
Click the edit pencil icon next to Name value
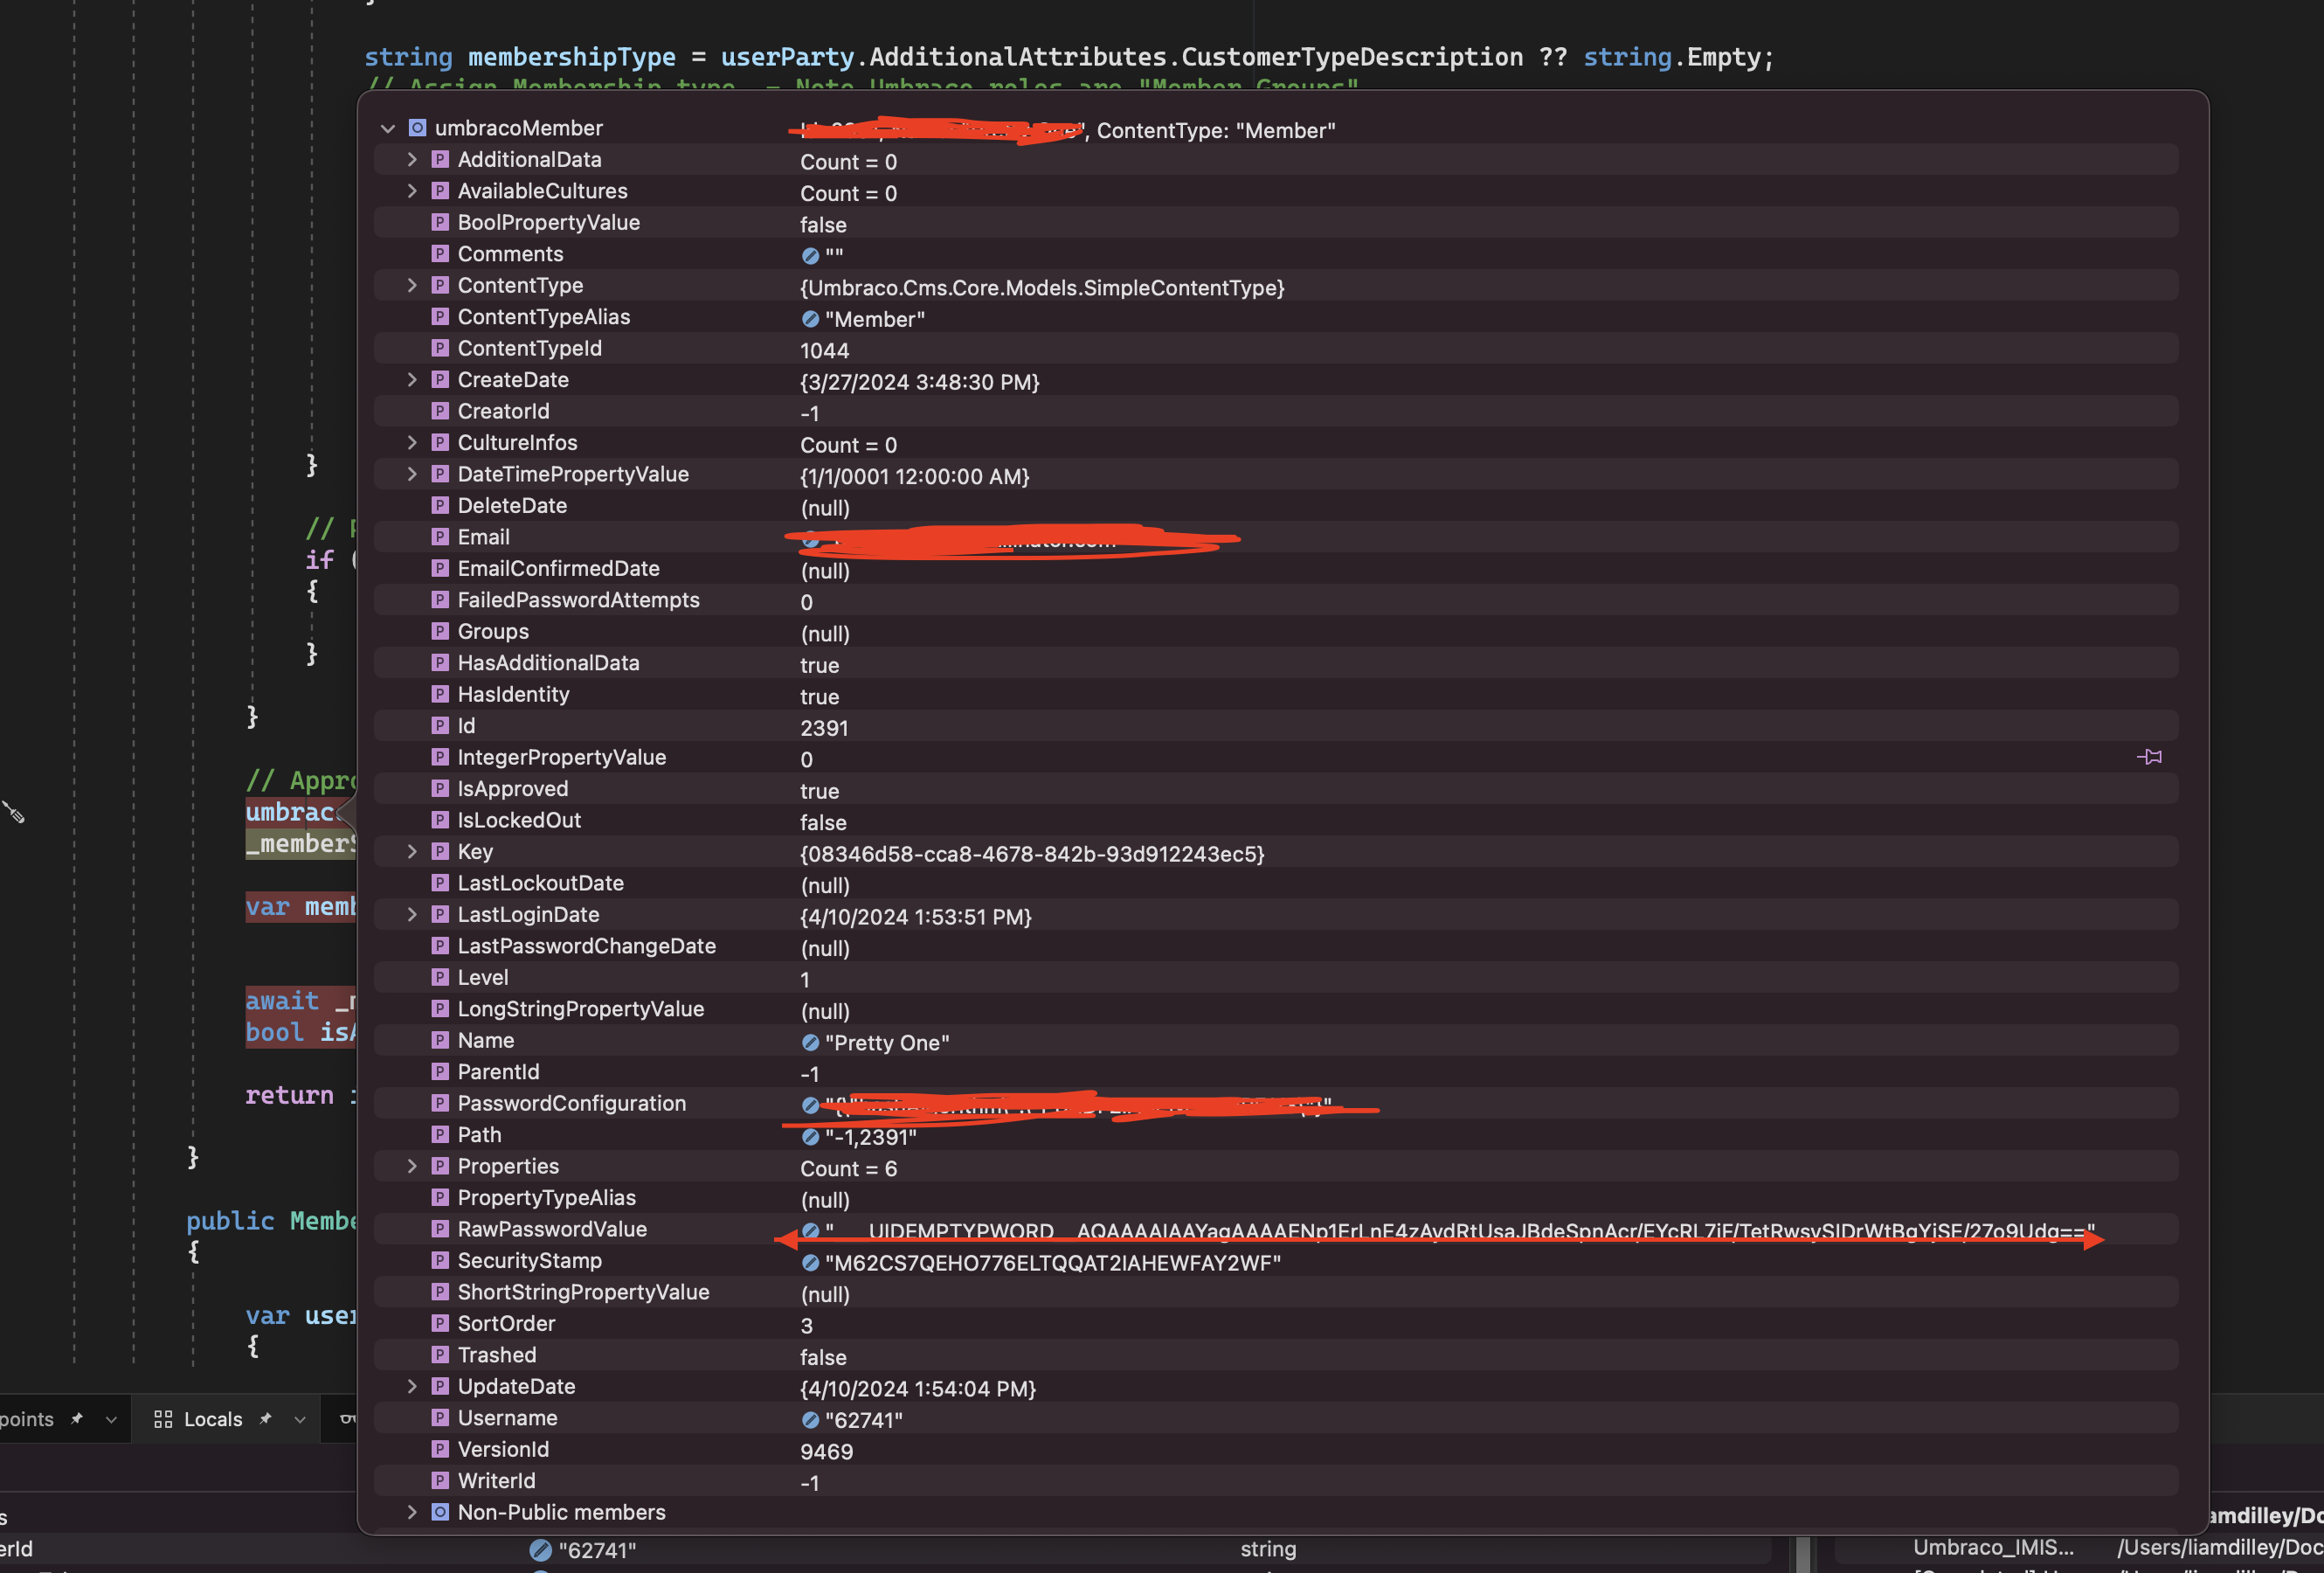pos(810,1042)
